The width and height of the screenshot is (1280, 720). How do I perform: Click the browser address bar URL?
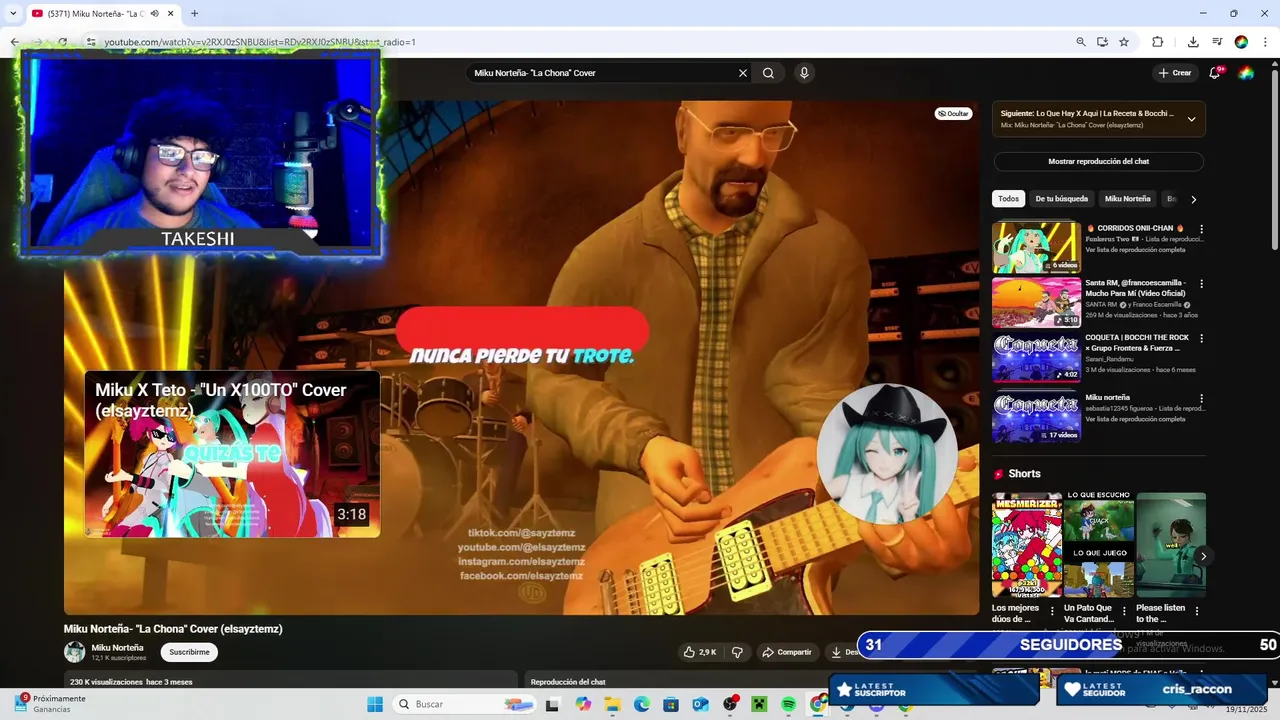260,42
